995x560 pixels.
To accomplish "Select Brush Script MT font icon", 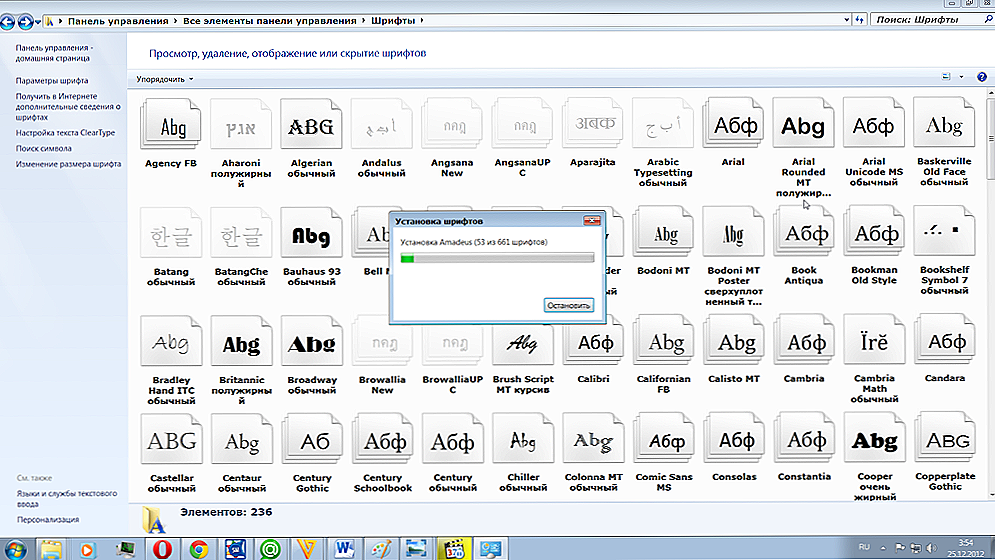I will [x=523, y=340].
